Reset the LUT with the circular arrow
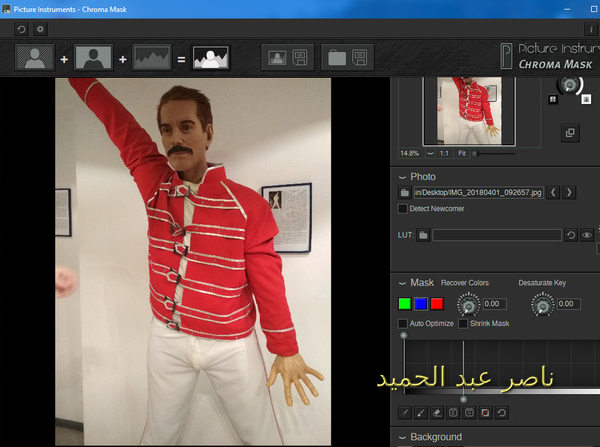This screenshot has width=600, height=447. coord(571,235)
